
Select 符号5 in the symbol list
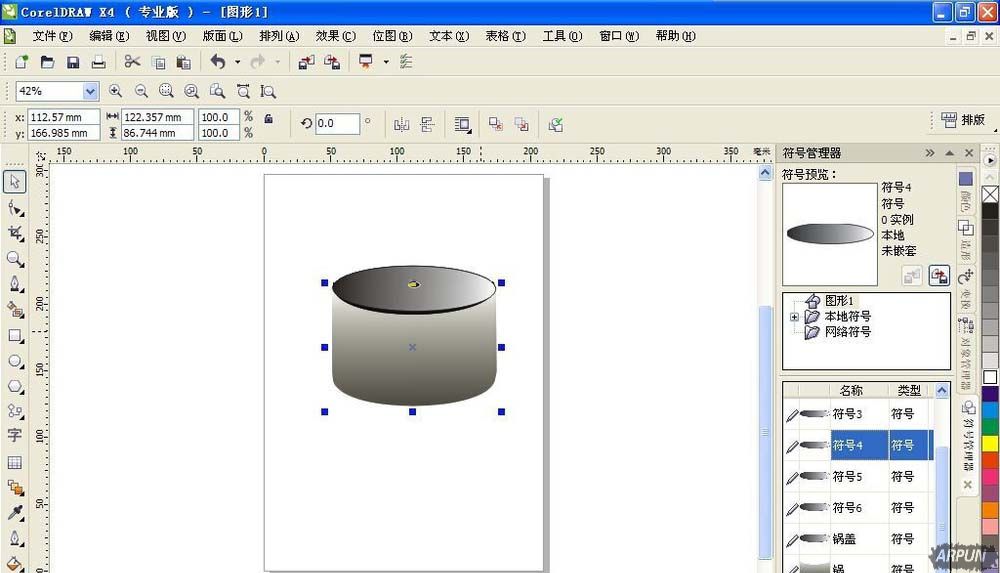pos(847,477)
